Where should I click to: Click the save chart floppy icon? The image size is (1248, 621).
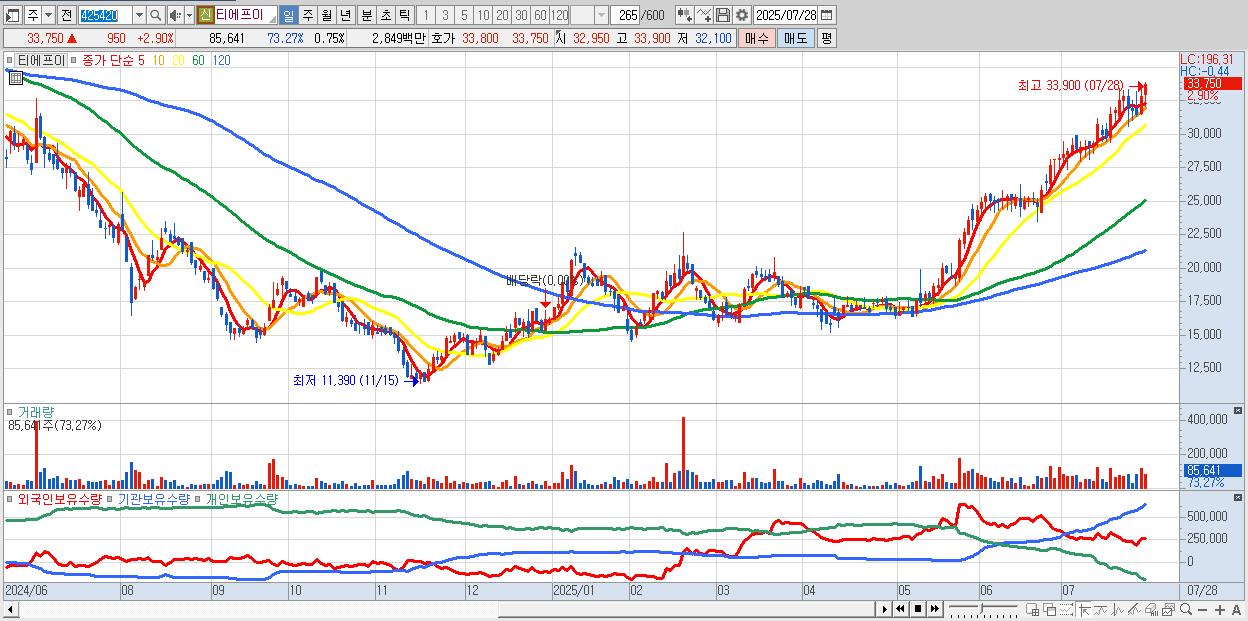point(723,15)
